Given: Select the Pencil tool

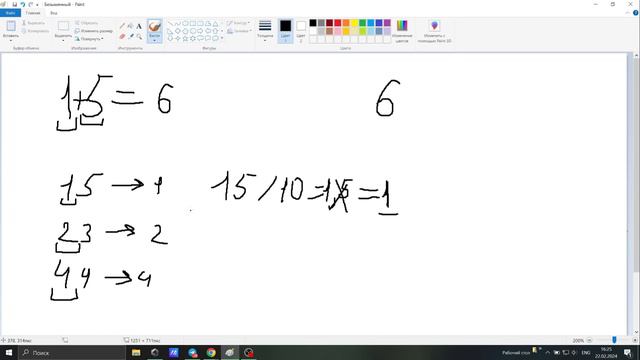Looking at the screenshot, I should tap(122, 26).
